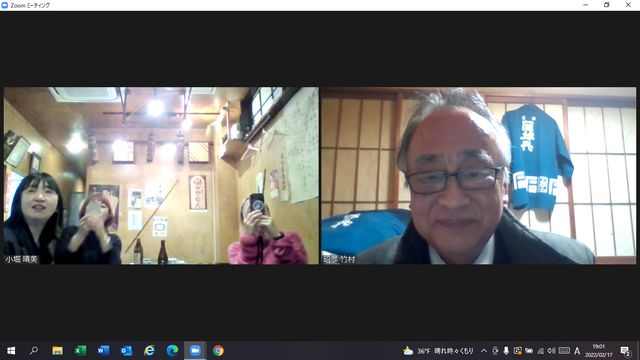Show hidden system tray icons

point(484,351)
